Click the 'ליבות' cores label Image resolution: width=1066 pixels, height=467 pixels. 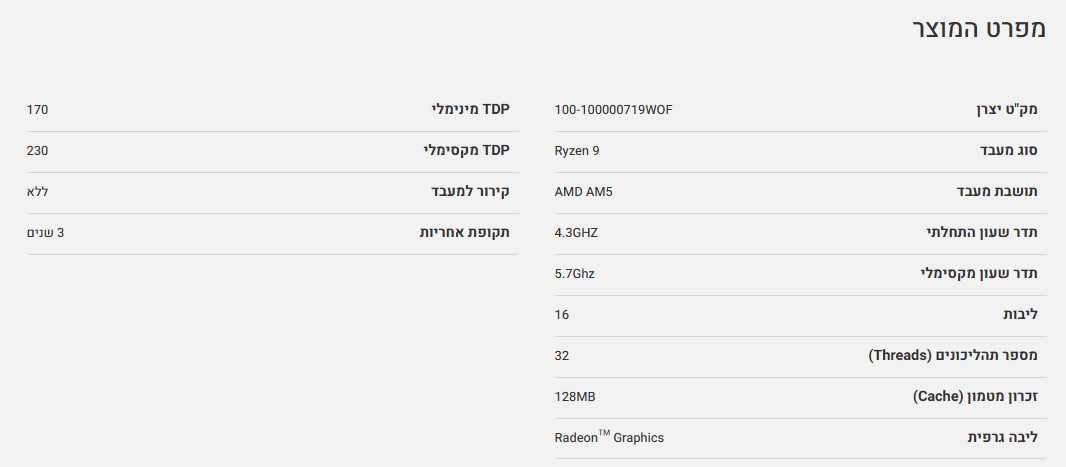click(x=1020, y=314)
